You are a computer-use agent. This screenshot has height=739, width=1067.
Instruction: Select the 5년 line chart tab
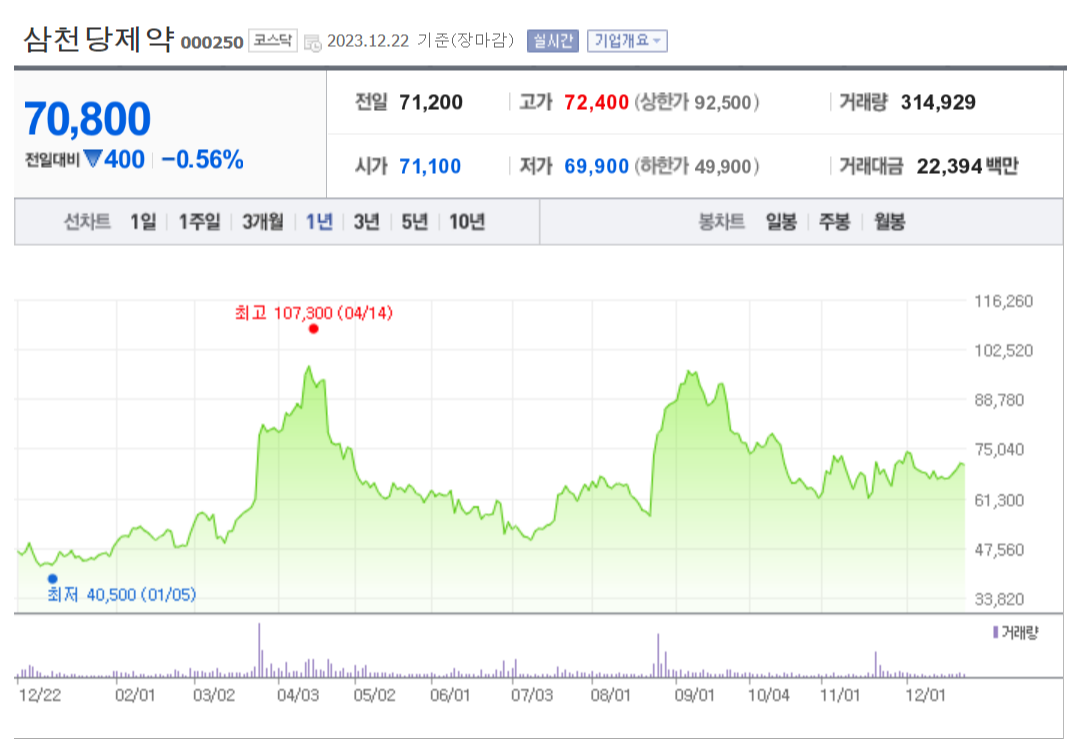(414, 222)
